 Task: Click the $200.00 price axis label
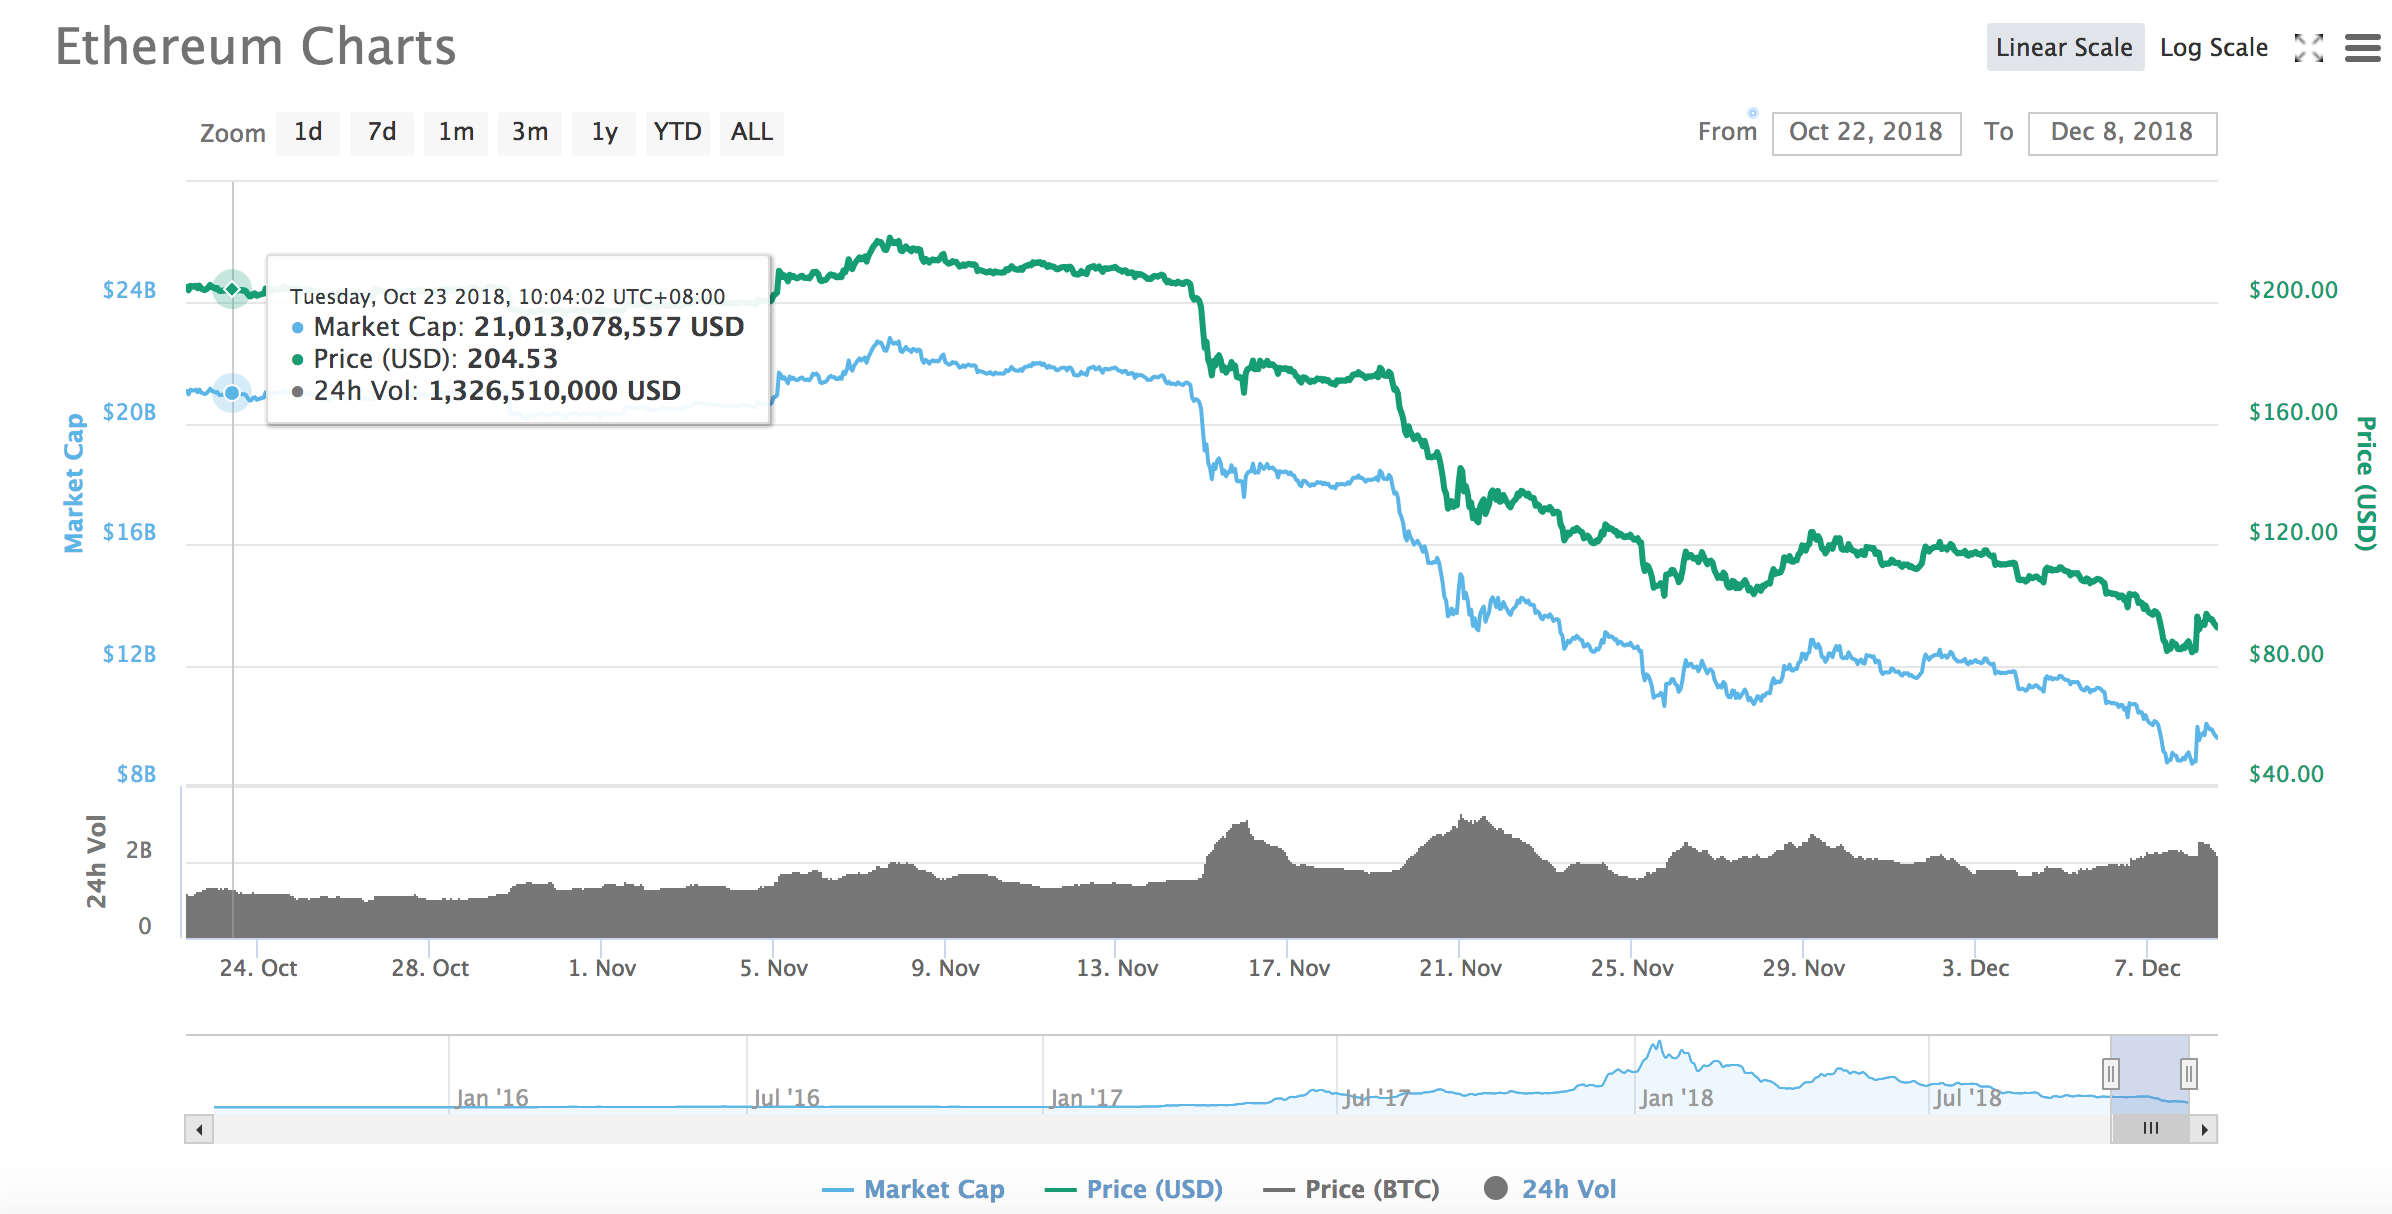pos(2293,290)
